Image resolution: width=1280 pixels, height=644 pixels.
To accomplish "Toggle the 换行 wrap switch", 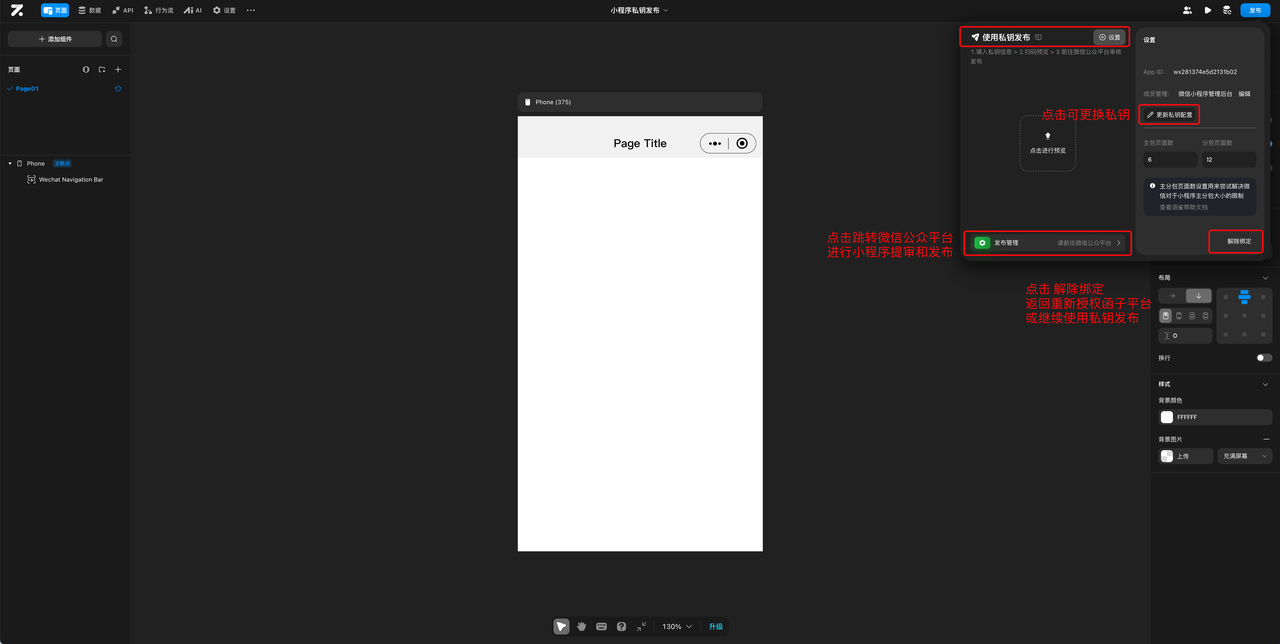I will (x=1265, y=357).
